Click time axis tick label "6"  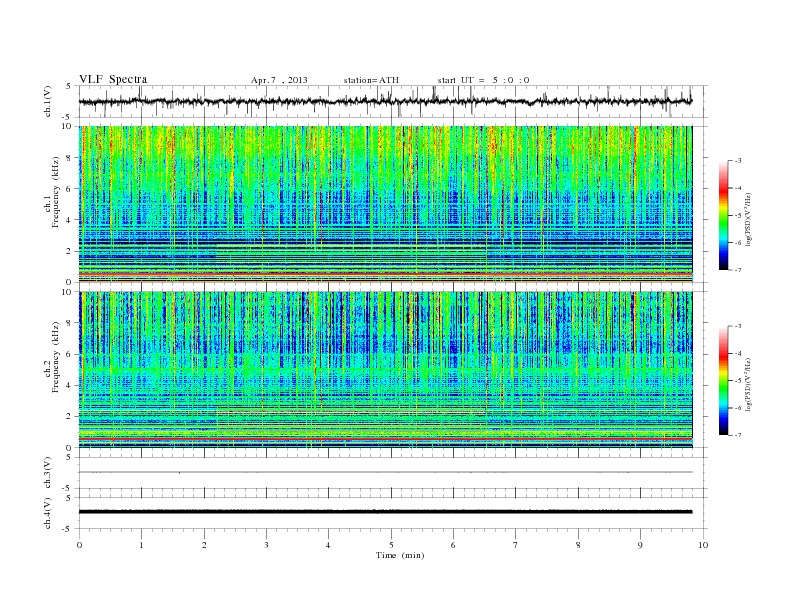(453, 545)
